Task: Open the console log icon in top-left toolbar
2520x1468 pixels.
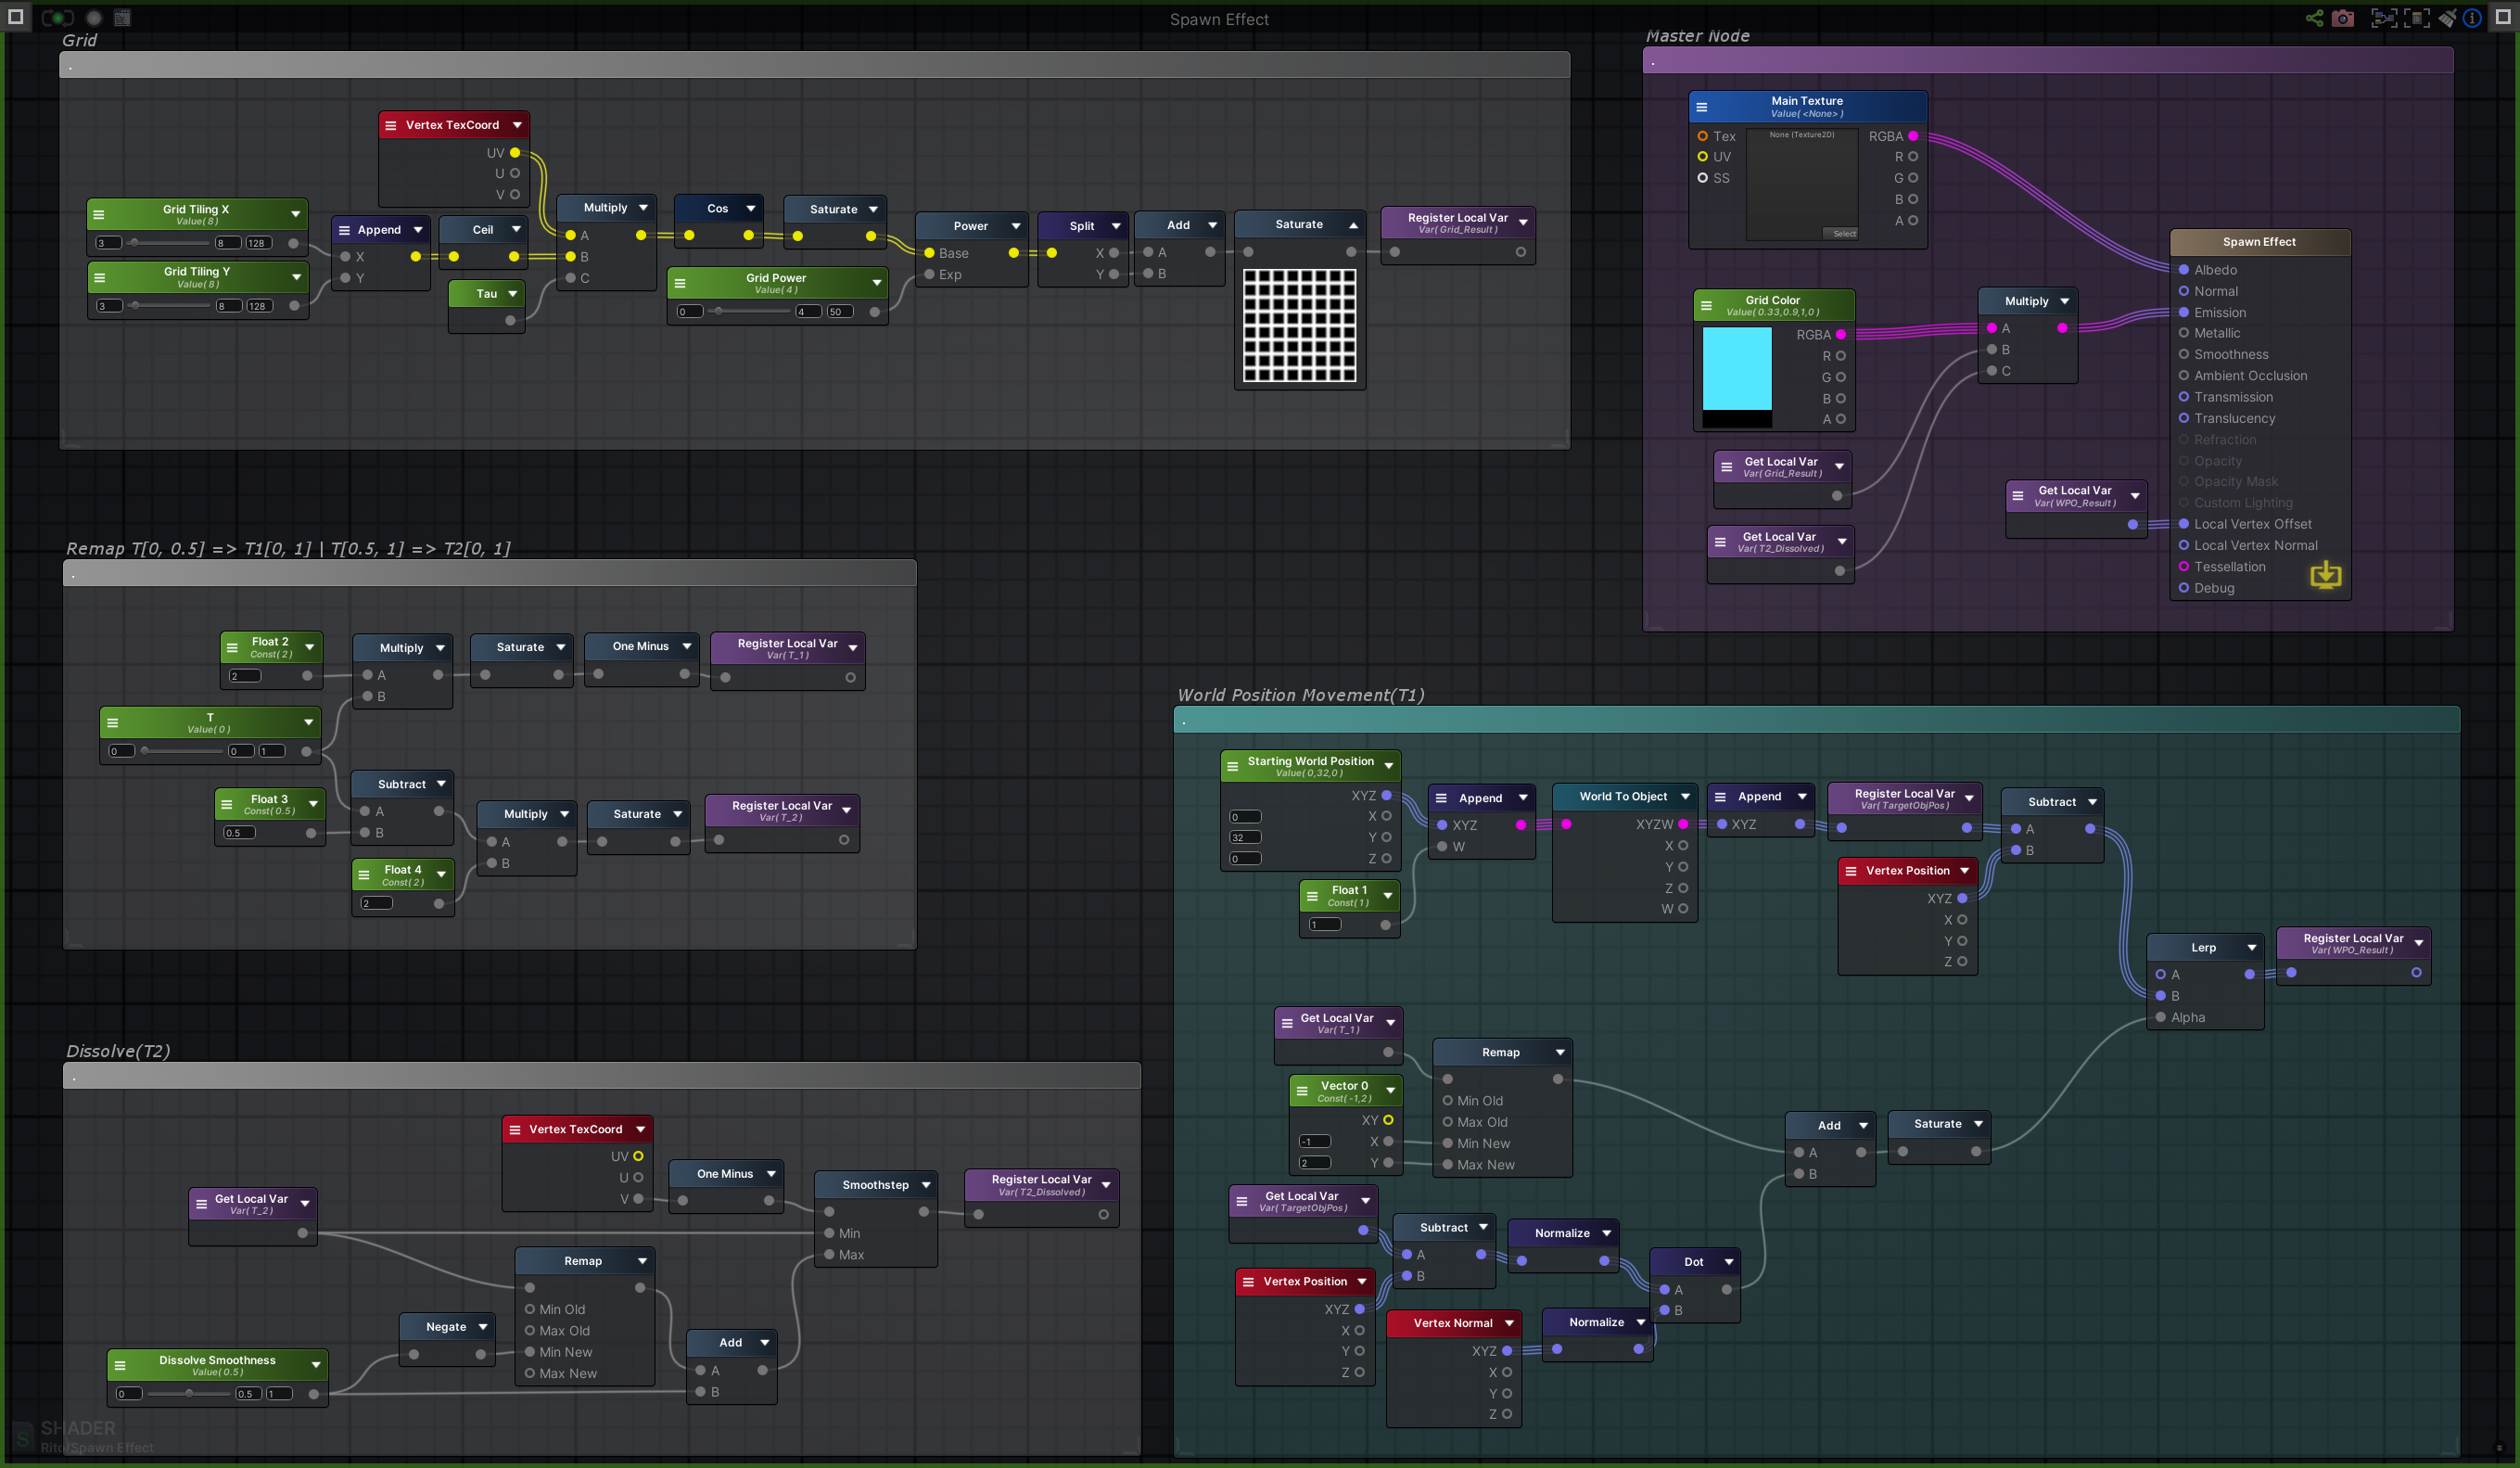Action: pyautogui.click(x=122, y=17)
